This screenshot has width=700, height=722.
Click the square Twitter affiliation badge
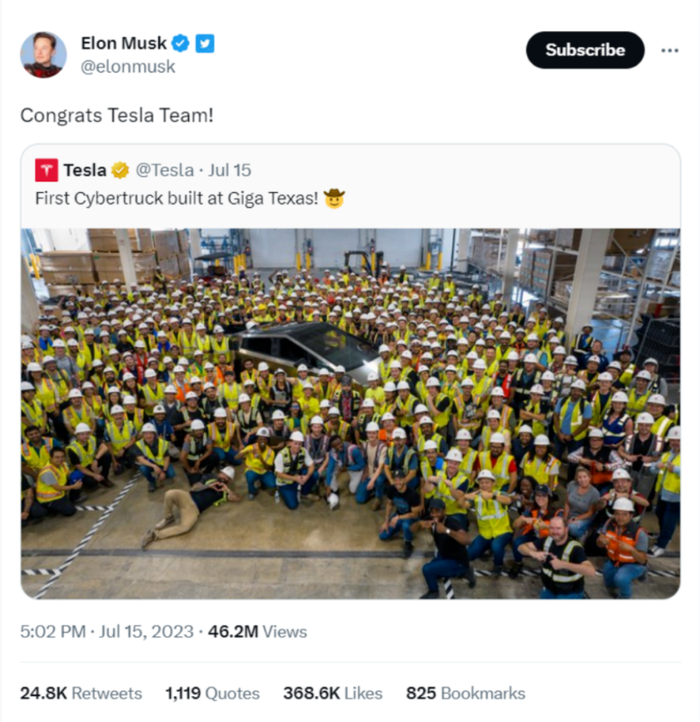(205, 43)
